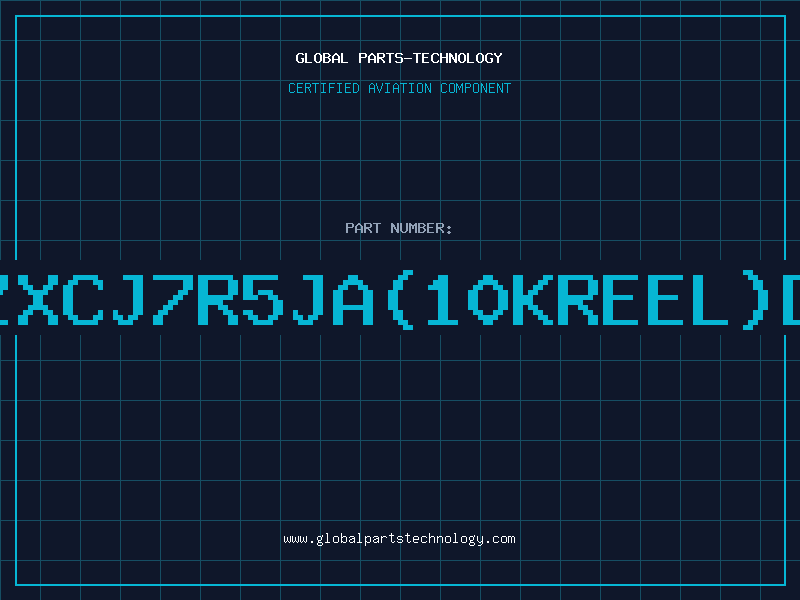Click the PART NUMBER: label

(399, 228)
